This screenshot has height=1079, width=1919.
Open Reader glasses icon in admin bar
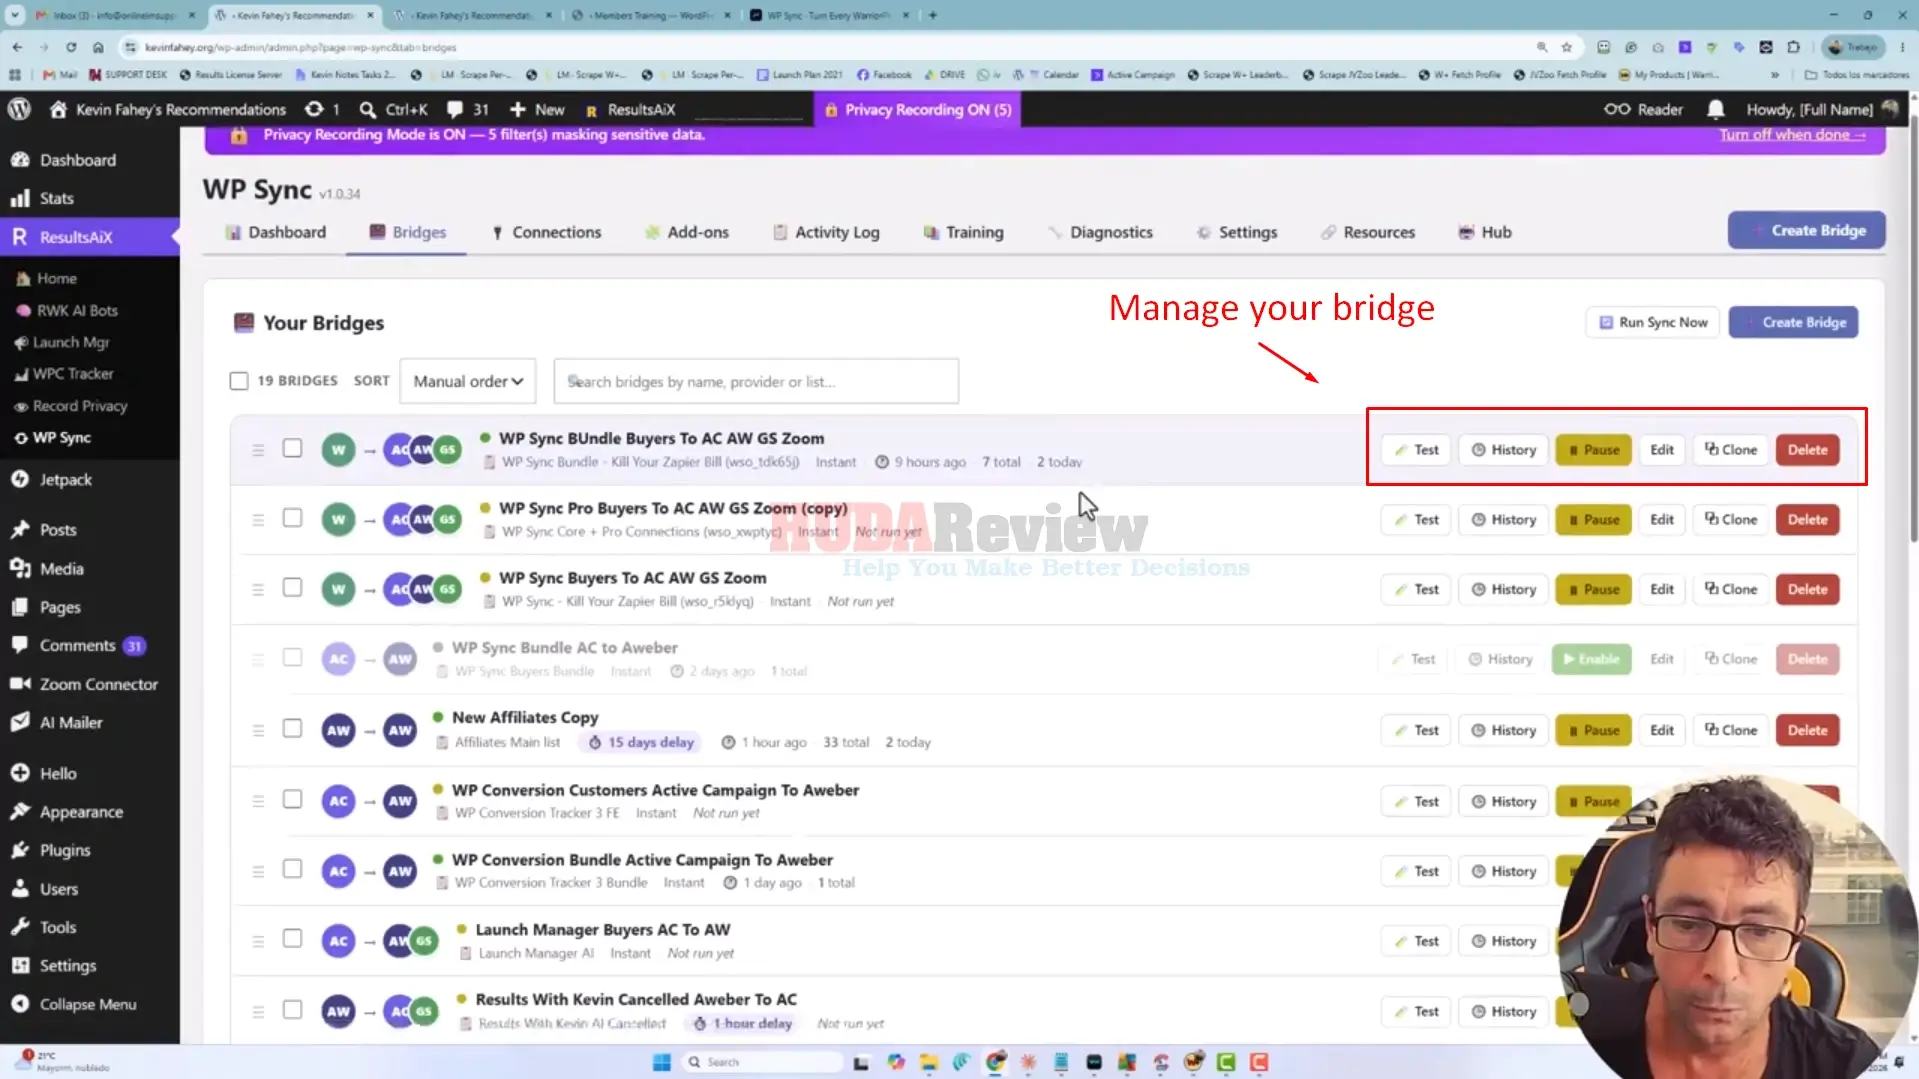1617,109
